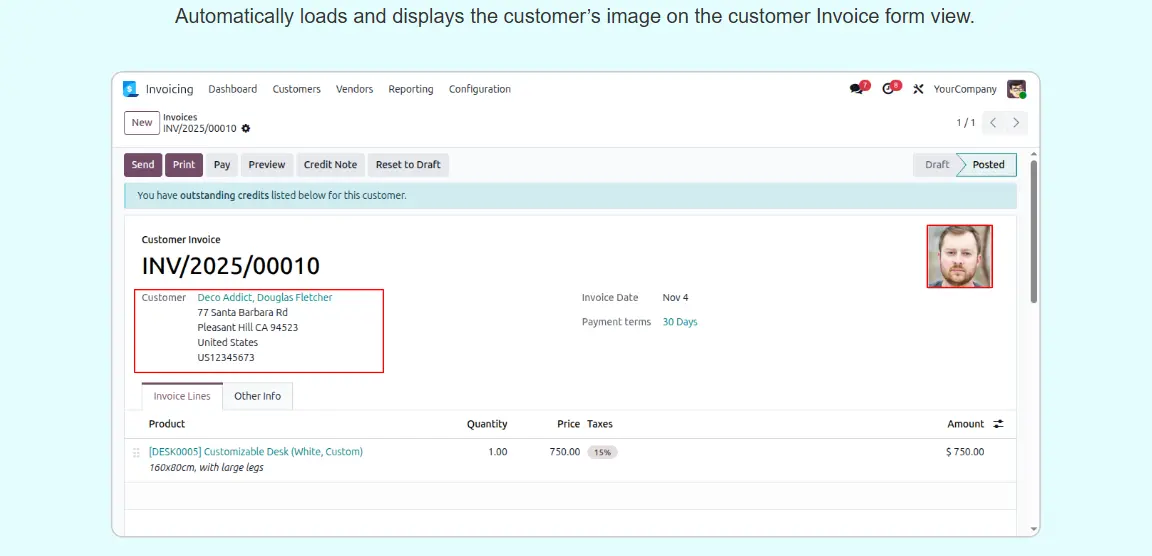The image size is (1152, 556).
Task: Open the user avatar menu
Action: pyautogui.click(x=1016, y=89)
